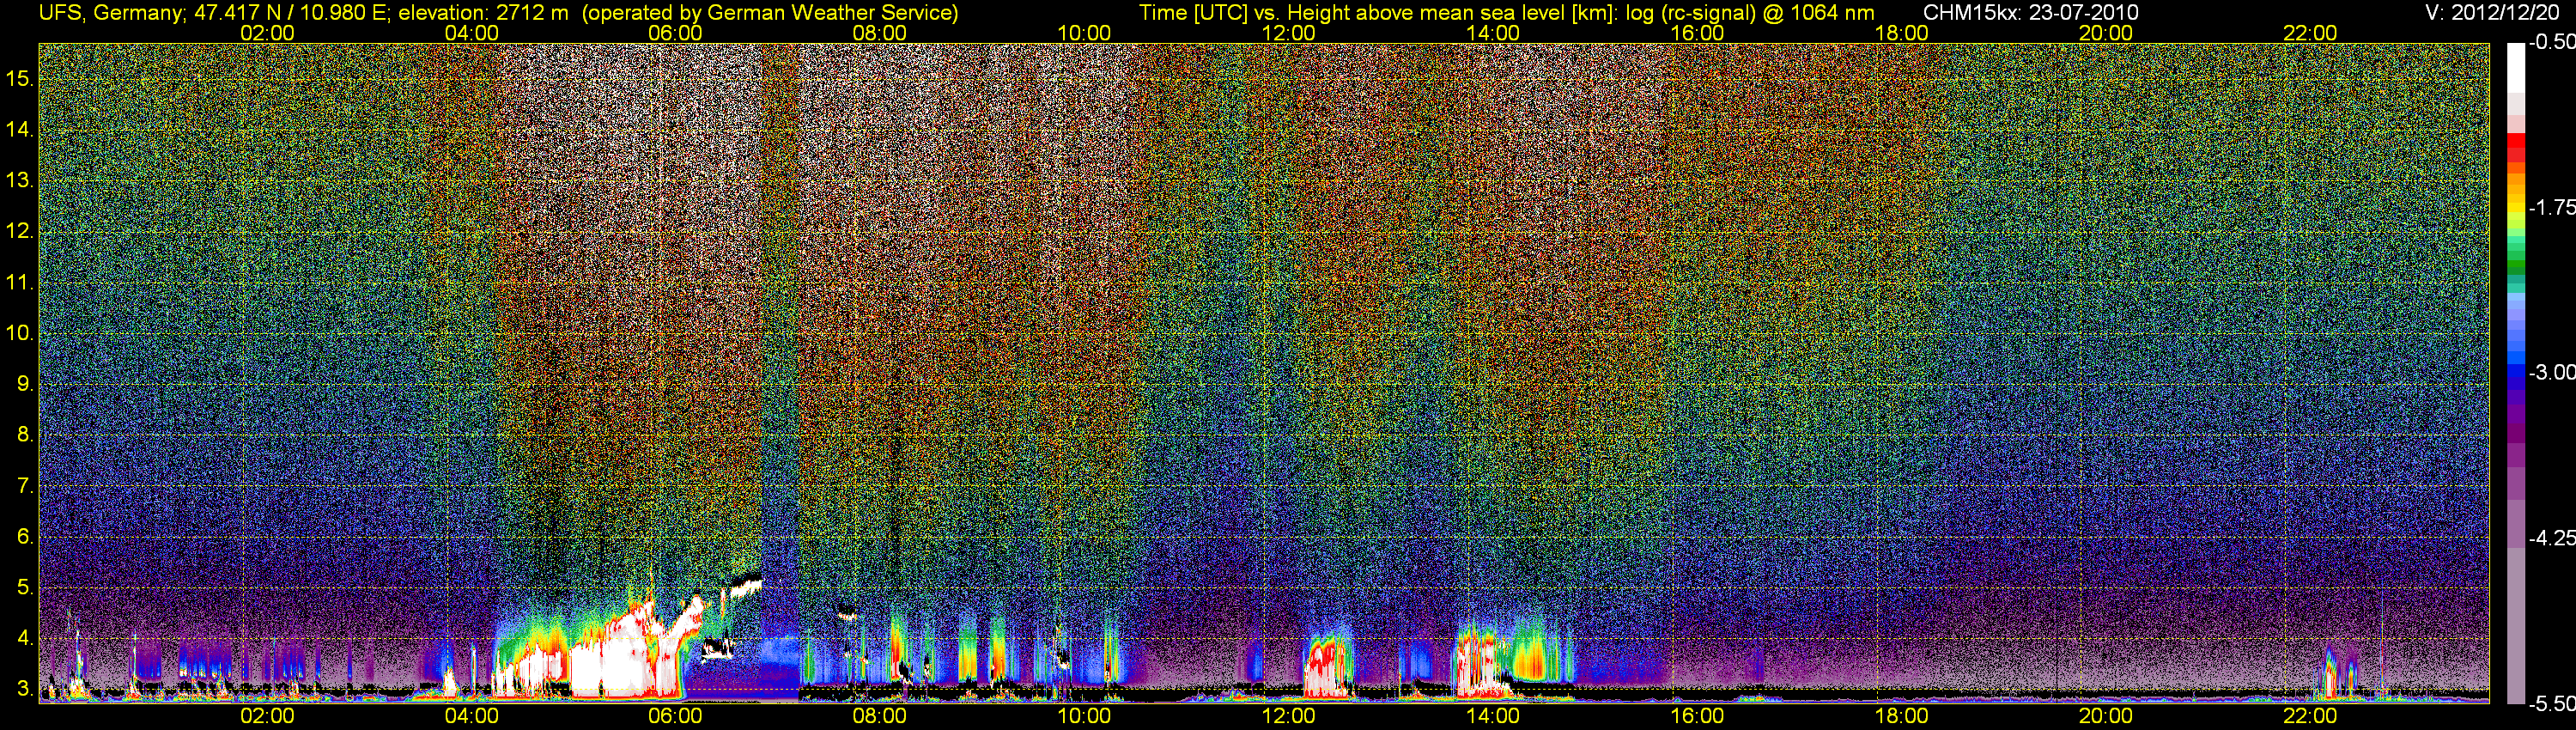2576x730 pixels.
Task: Click the 22:00 bottom time axis label
Action: pyautogui.click(x=2310, y=716)
